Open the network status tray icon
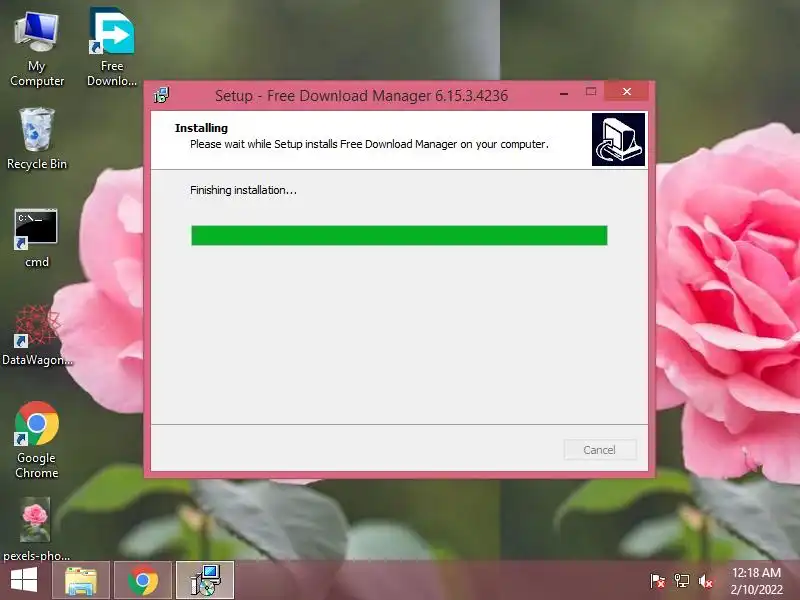800x600 pixels. pos(682,581)
